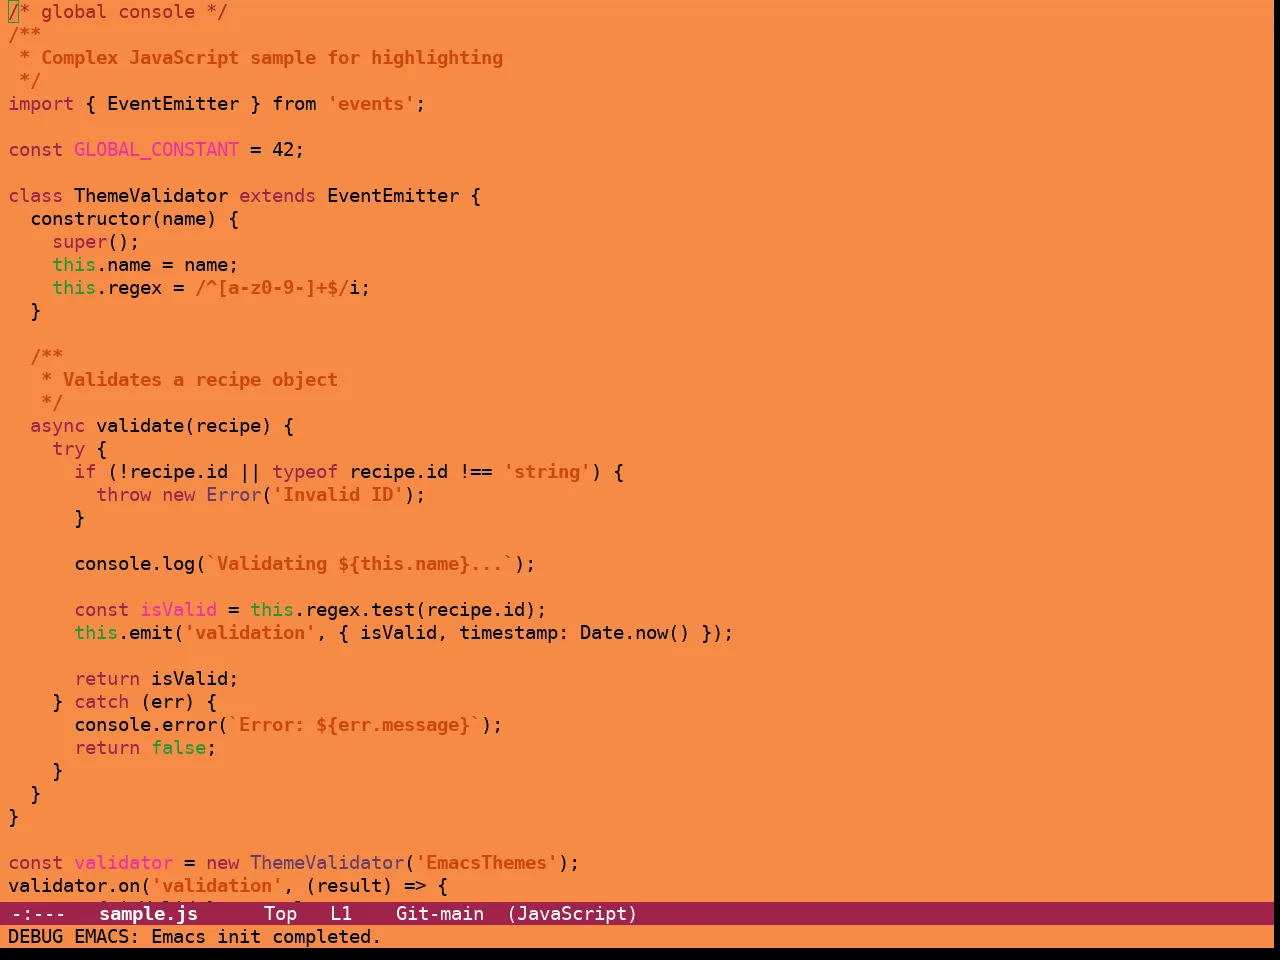The height and width of the screenshot is (960, 1280).
Task: Click the Git-main indicator in mode line
Action: 440,914
